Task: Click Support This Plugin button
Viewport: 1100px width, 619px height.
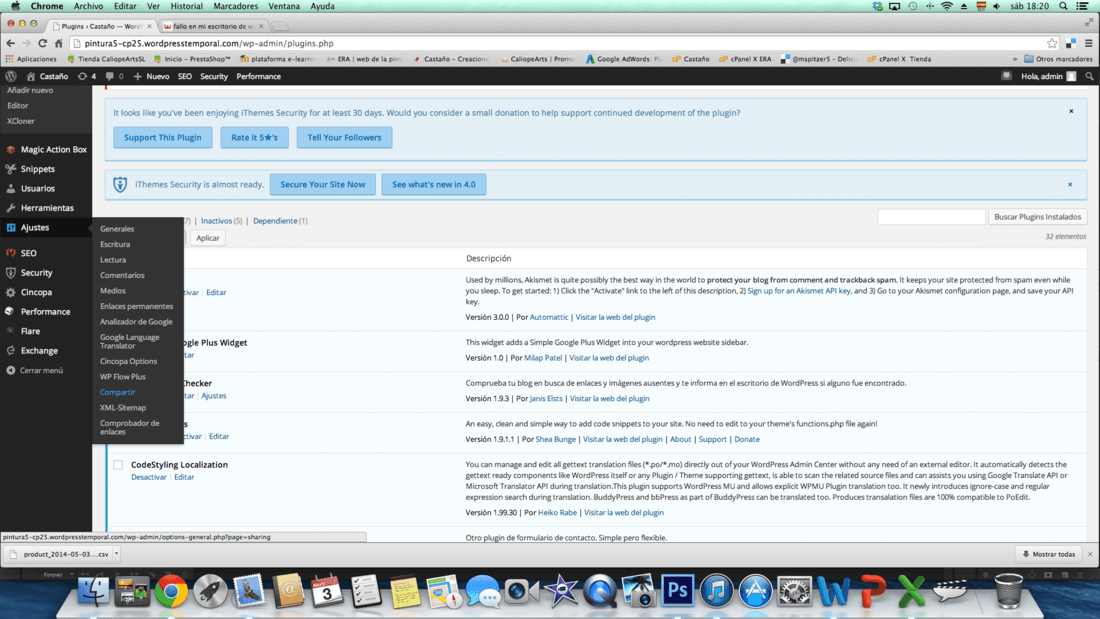Action: (163, 138)
